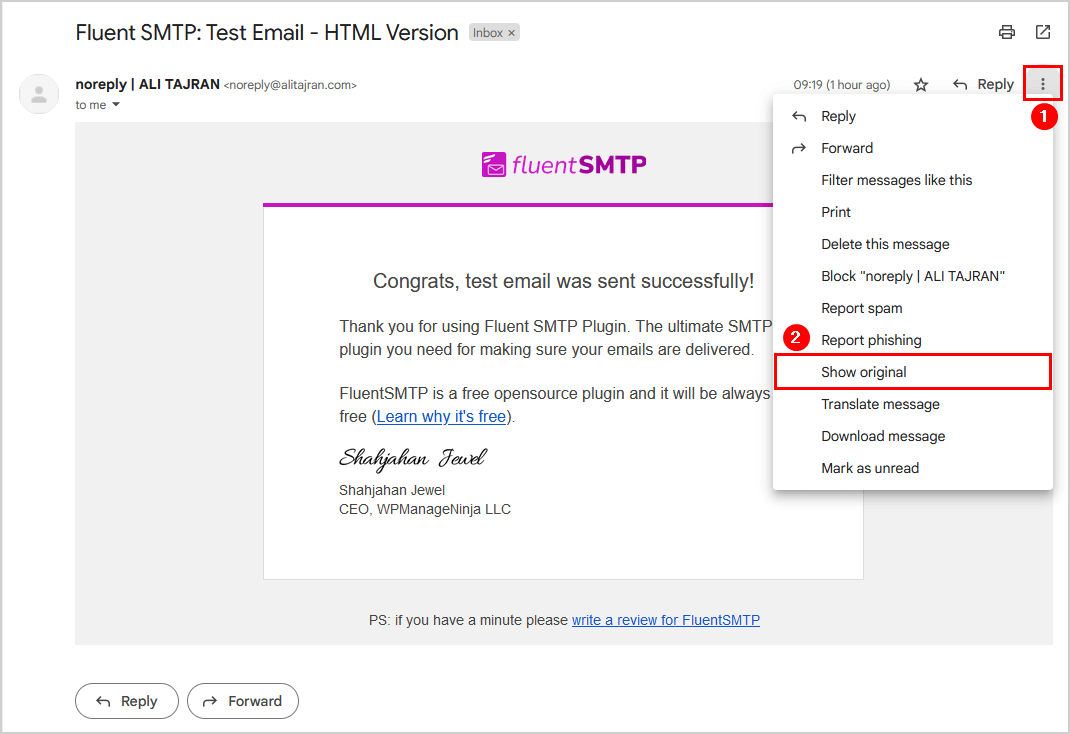Choose Filter messages like this
1070x734 pixels.
point(912,180)
